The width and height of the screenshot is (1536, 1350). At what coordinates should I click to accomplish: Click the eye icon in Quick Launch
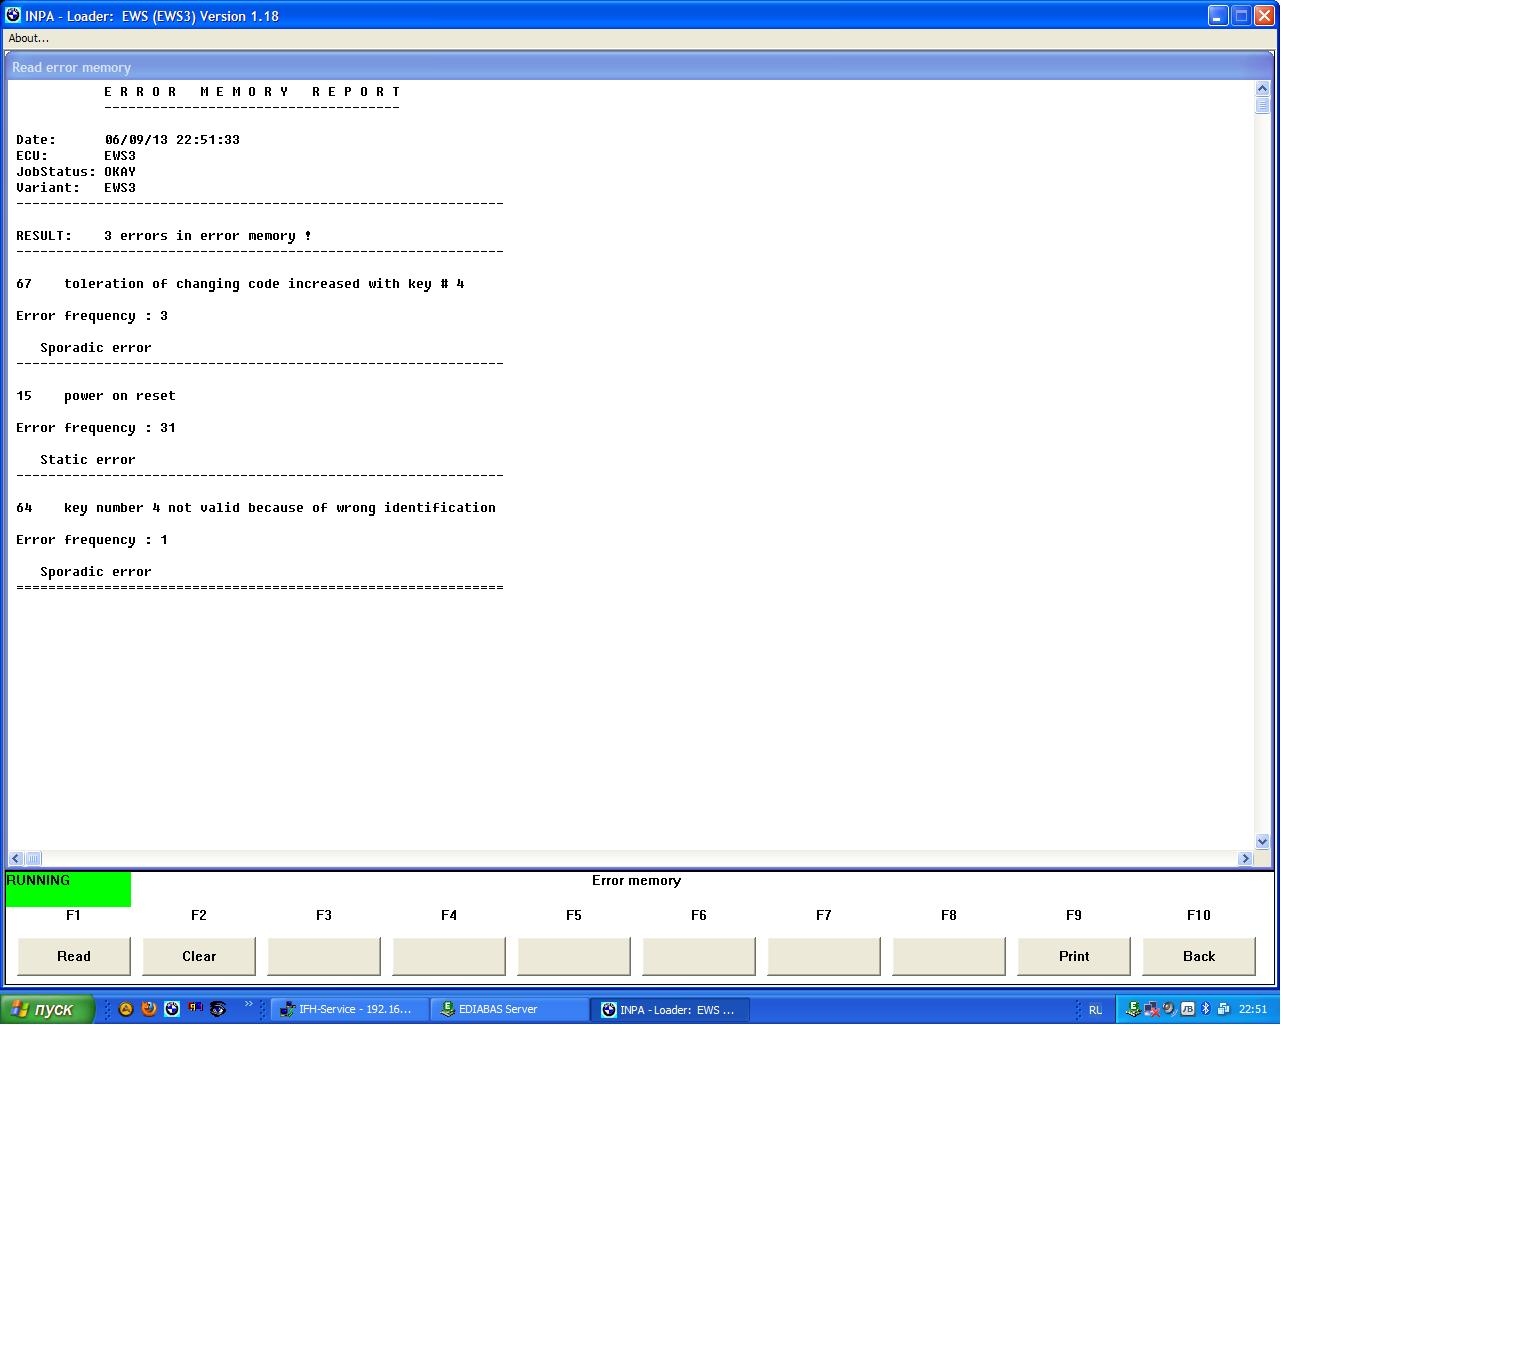[x=218, y=1009]
